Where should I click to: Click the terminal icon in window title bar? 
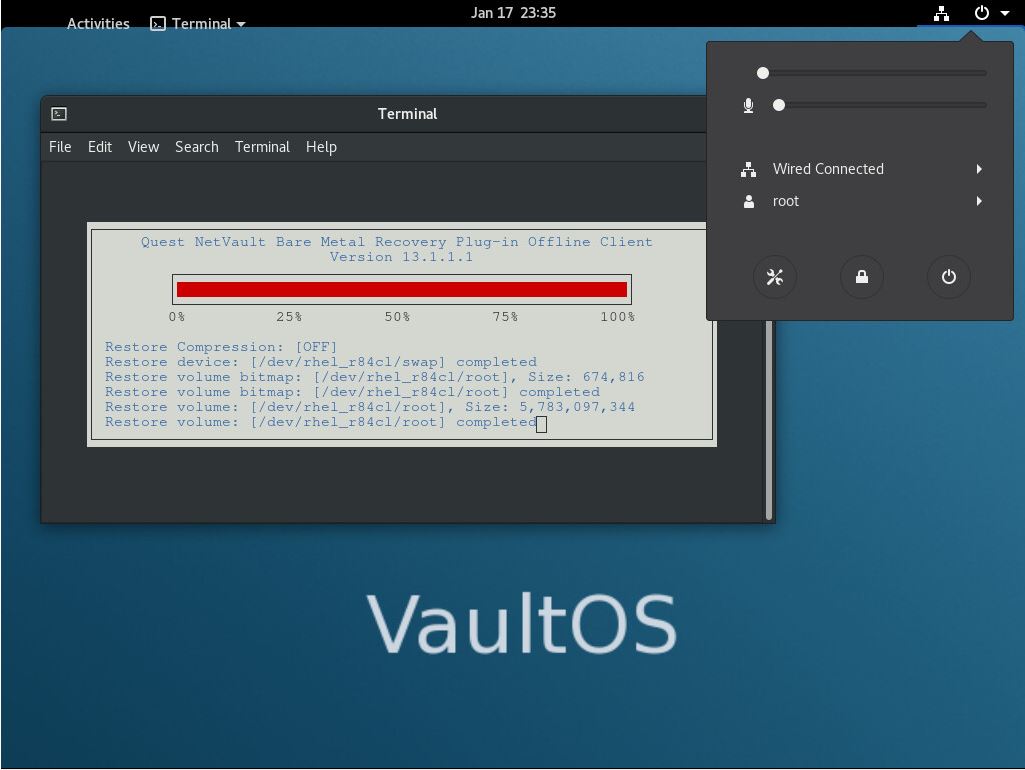pyautogui.click(x=59, y=114)
